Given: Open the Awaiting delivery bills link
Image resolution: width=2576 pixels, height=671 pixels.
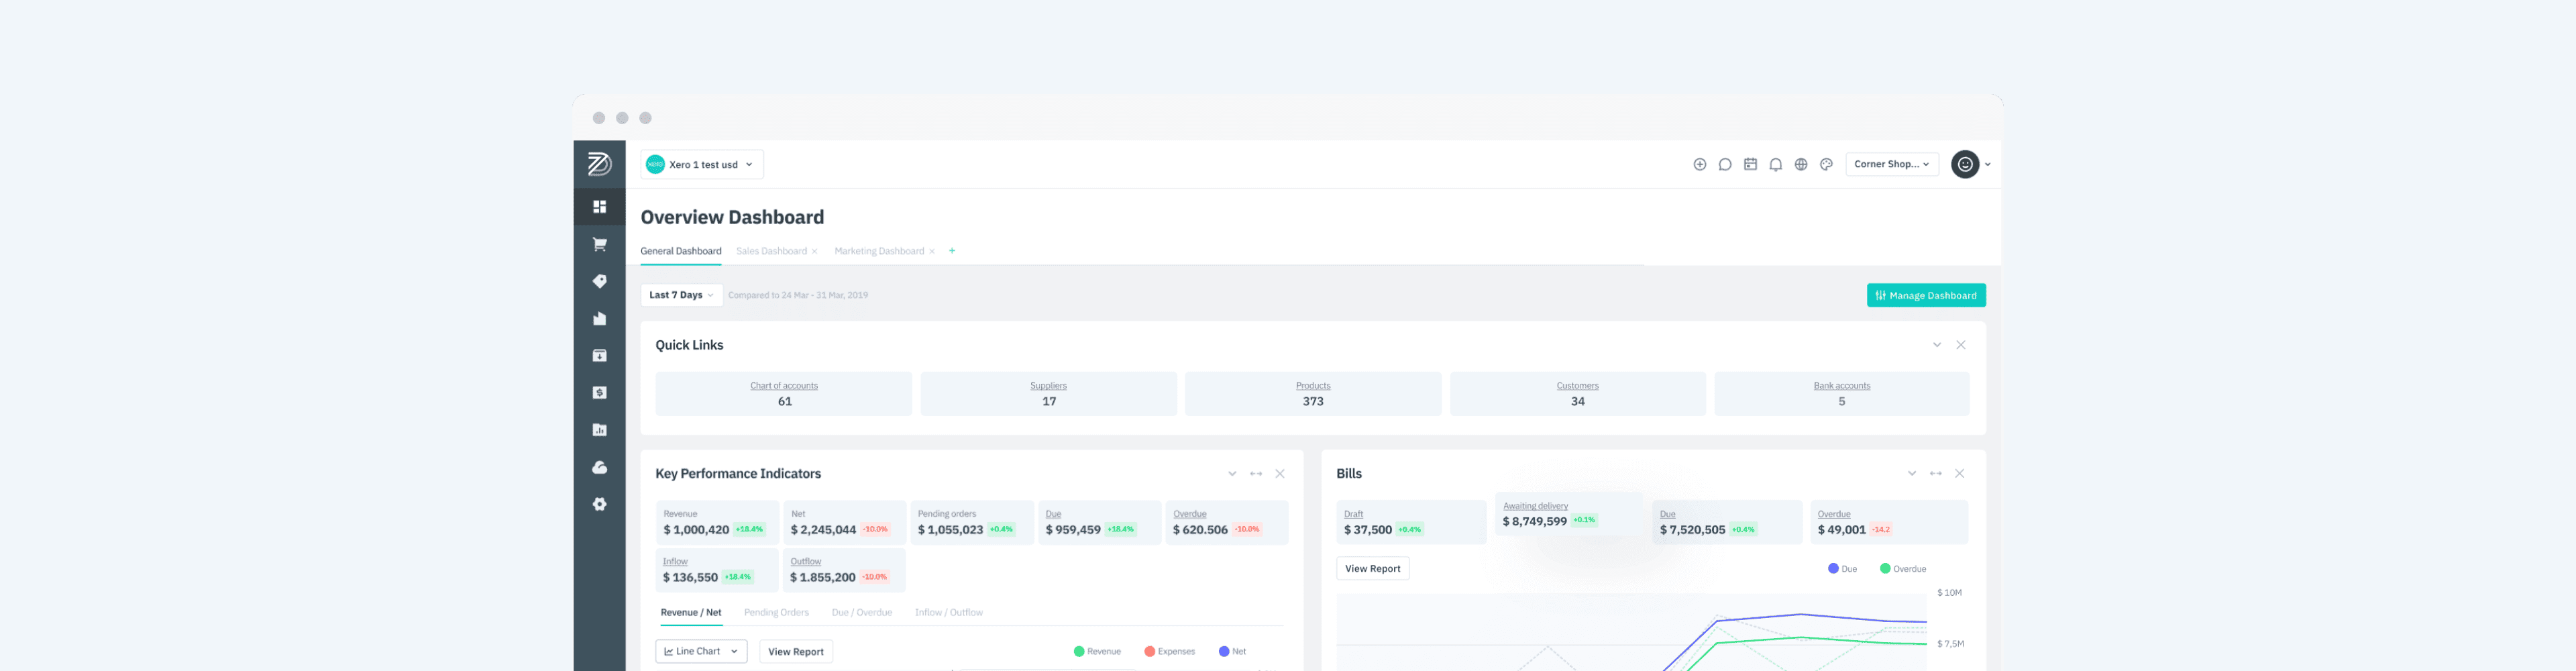Looking at the screenshot, I should pos(1535,506).
